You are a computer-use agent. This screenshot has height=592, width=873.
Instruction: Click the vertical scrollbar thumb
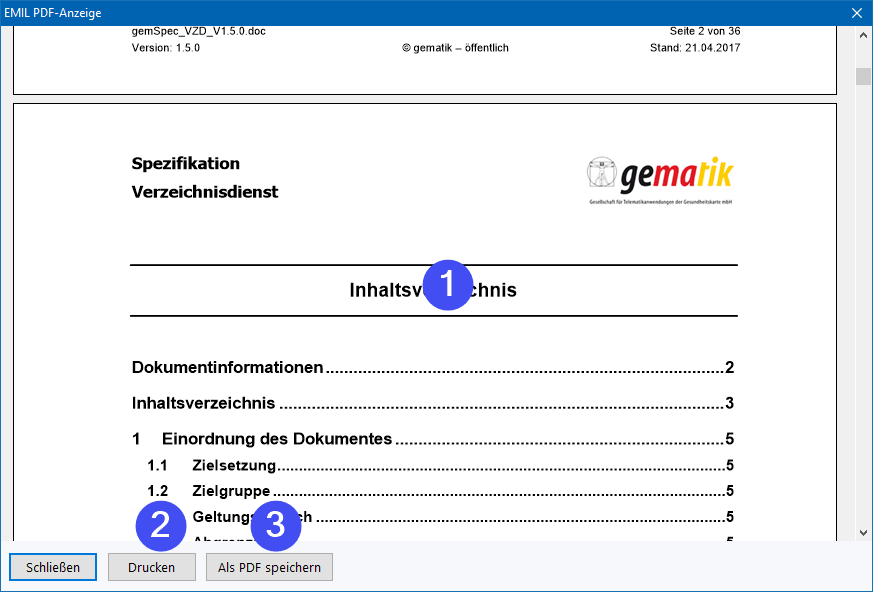tap(862, 77)
